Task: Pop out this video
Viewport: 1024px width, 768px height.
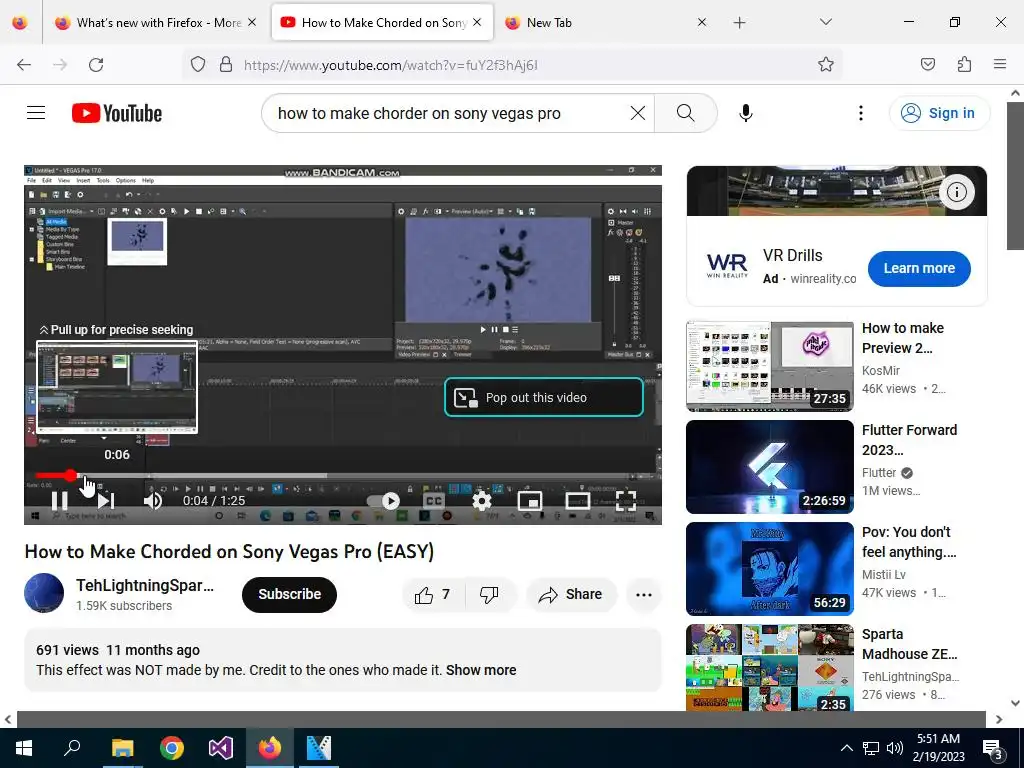Action: point(544,397)
